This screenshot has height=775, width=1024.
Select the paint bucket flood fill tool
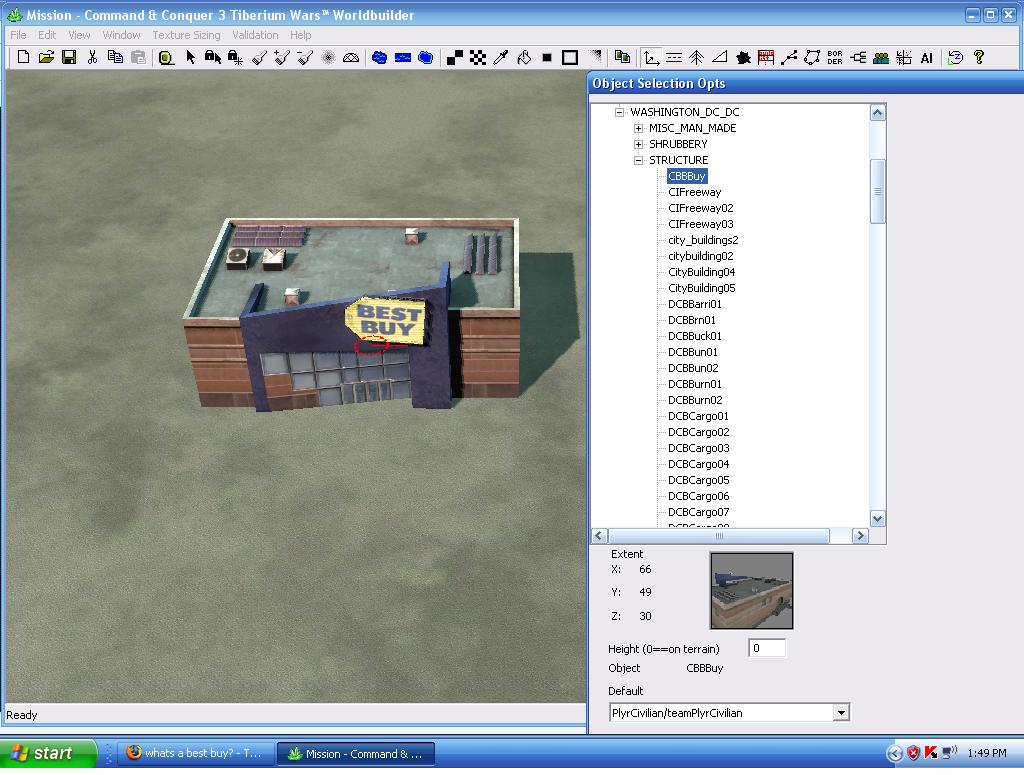pos(524,57)
